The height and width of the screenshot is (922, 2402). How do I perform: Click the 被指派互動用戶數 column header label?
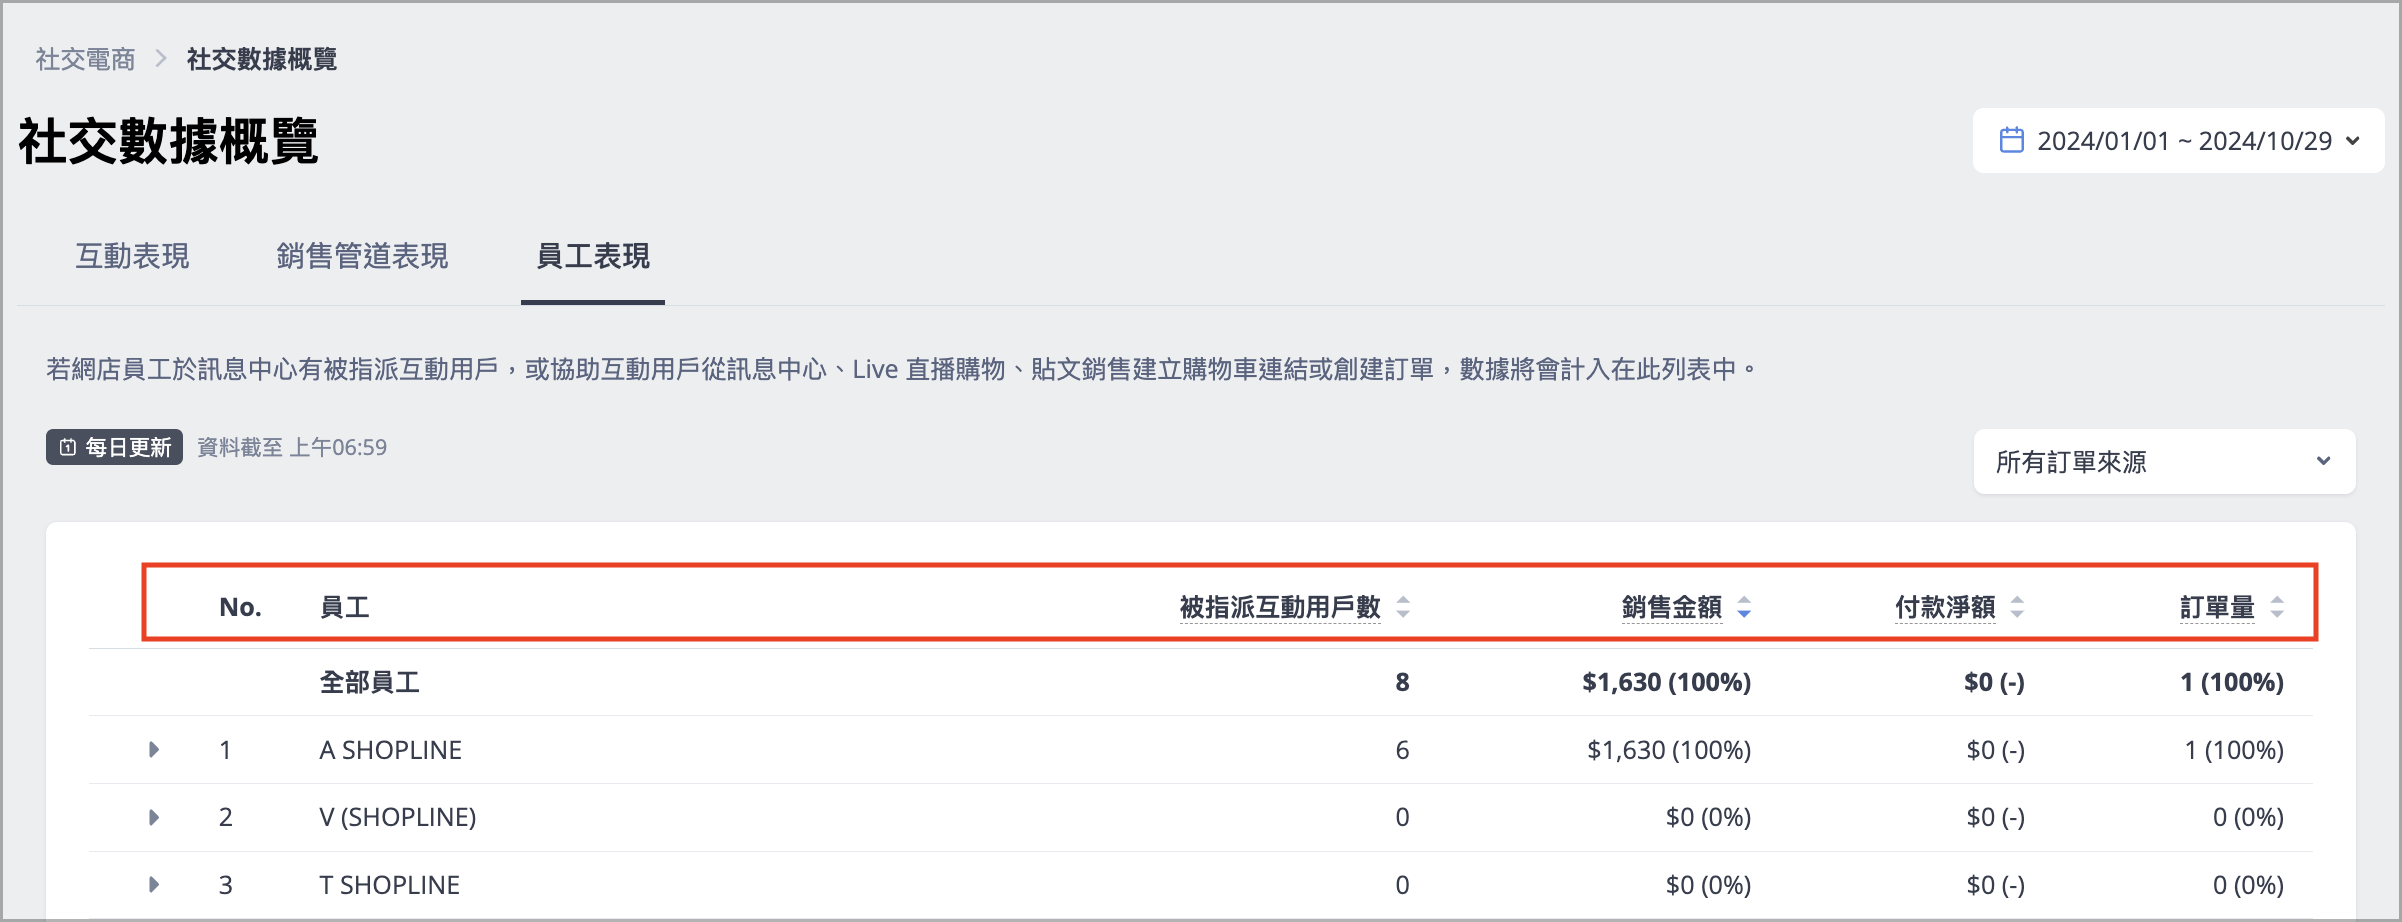(x=1280, y=607)
